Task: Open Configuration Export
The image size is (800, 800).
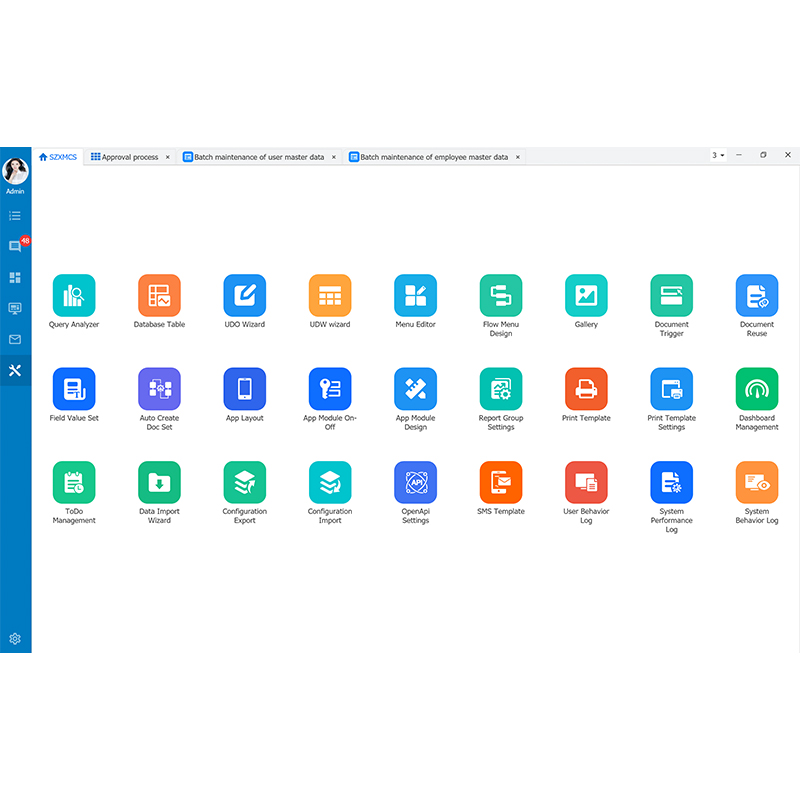Action: tap(244, 483)
